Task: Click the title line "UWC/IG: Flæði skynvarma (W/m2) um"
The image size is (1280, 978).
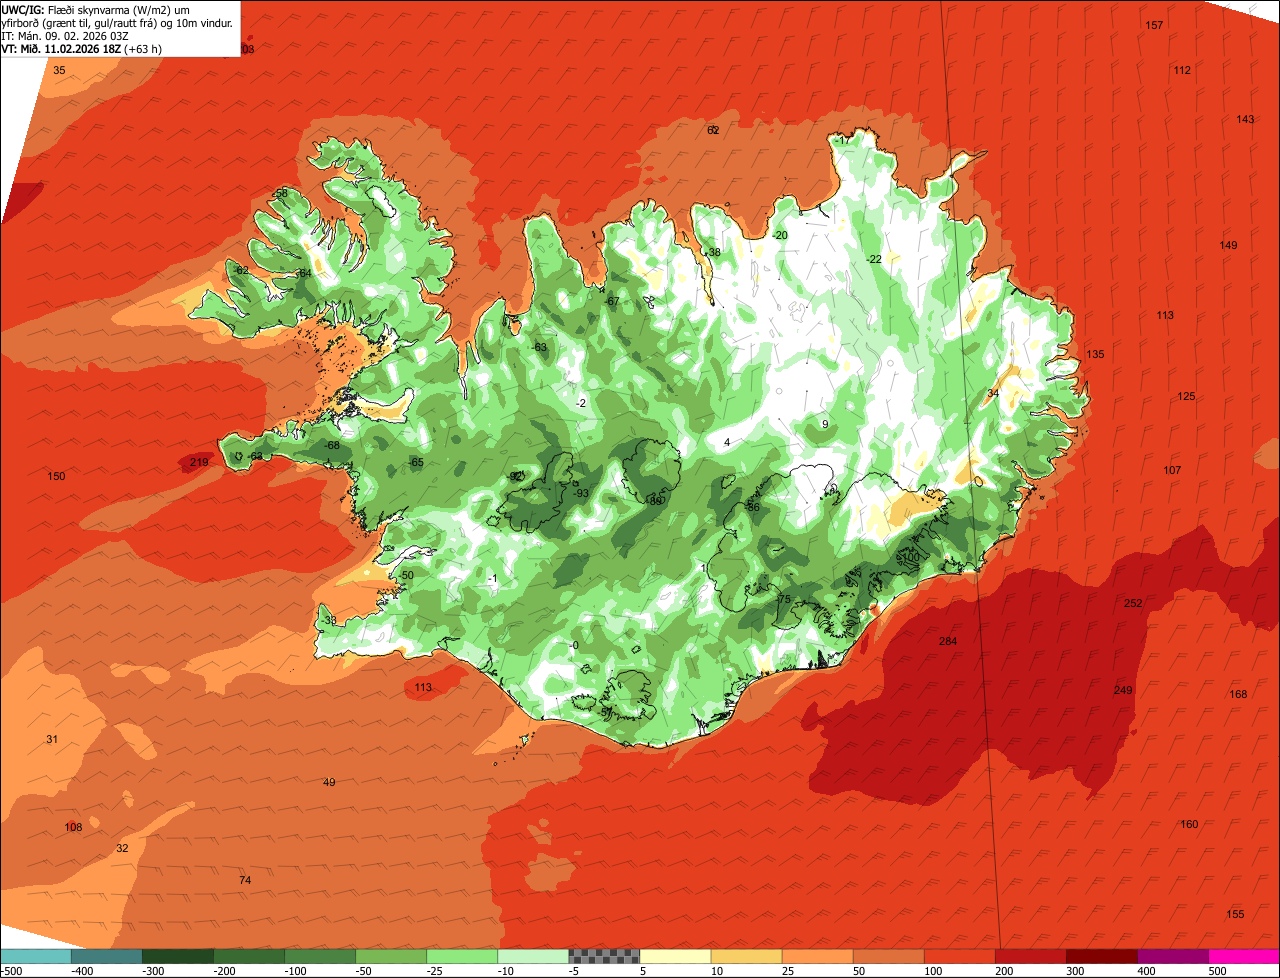Action: point(95,10)
